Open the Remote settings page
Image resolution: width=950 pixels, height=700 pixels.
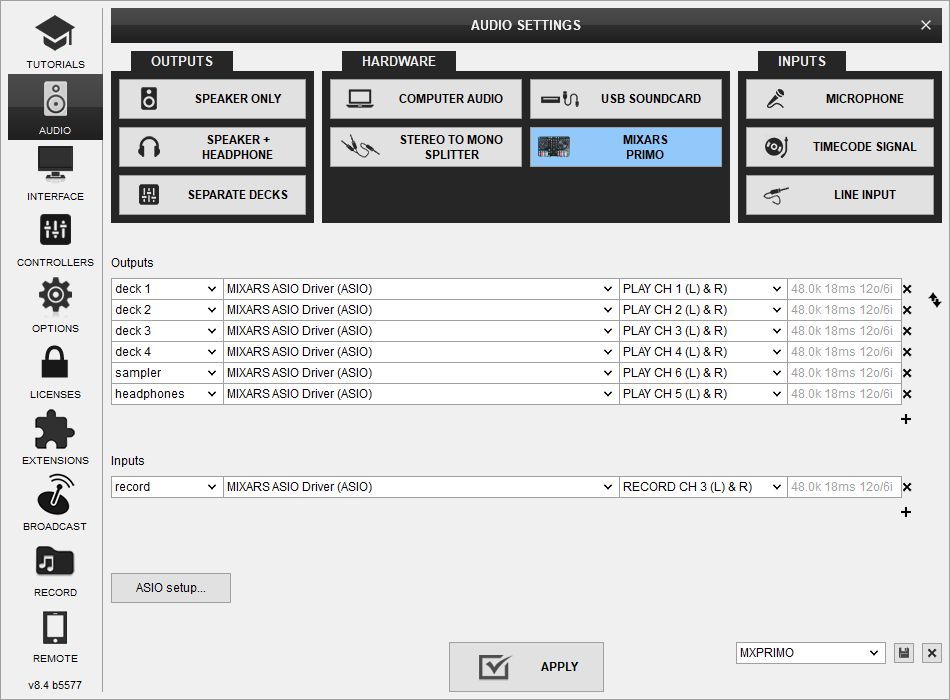[55, 634]
